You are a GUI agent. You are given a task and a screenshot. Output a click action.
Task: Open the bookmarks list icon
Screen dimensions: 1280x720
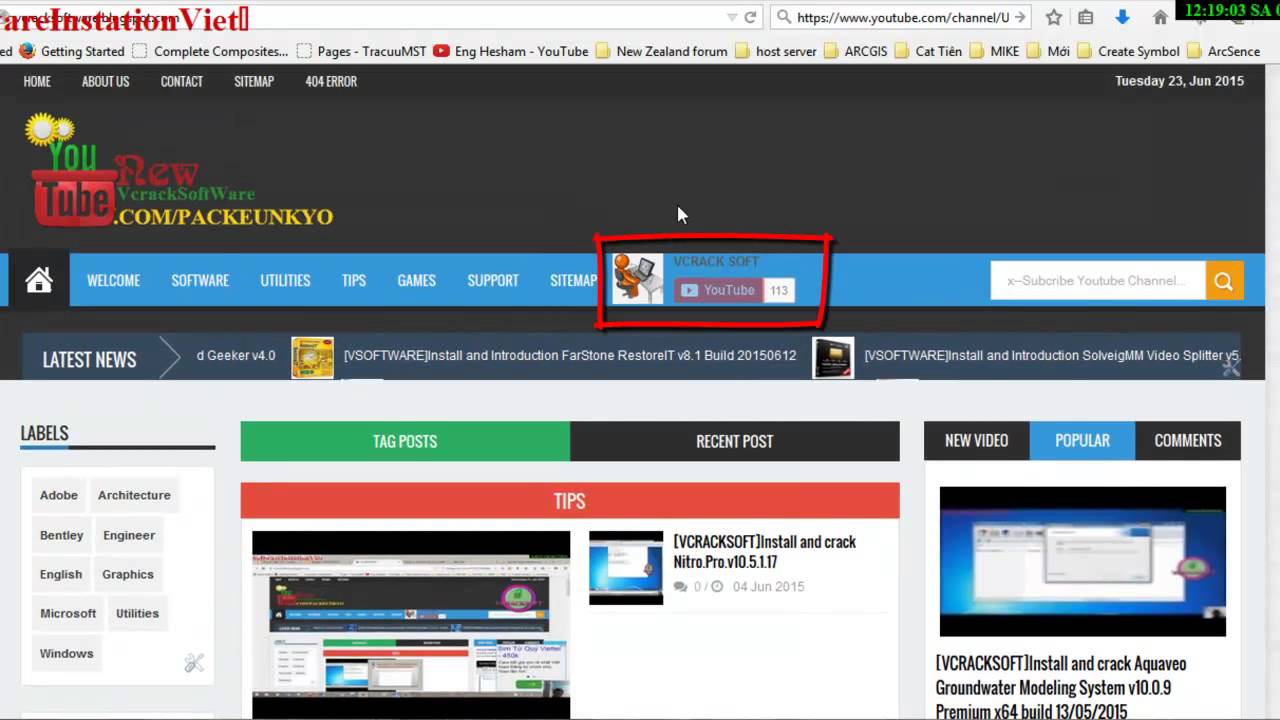point(1086,17)
